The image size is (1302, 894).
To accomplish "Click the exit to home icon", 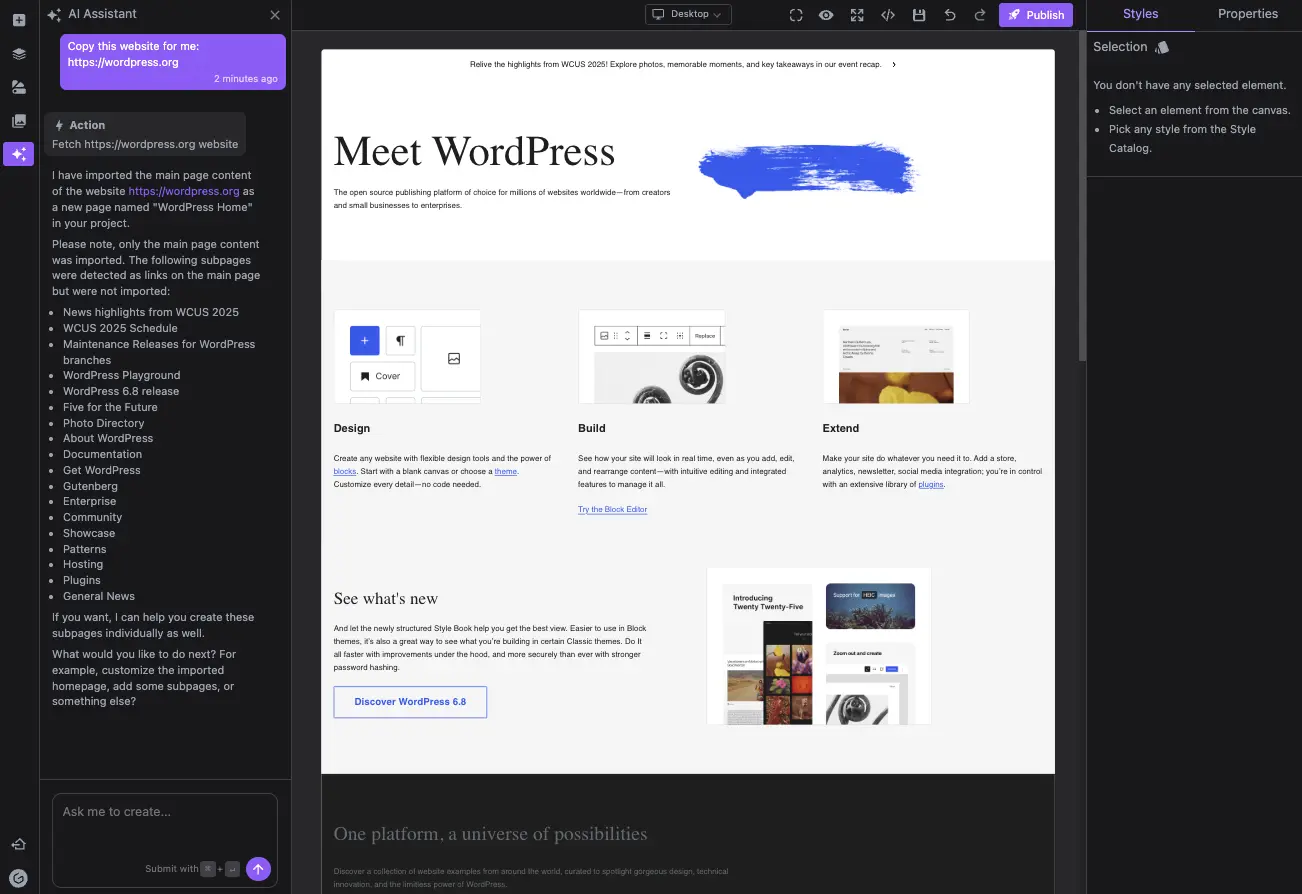I will (18, 845).
